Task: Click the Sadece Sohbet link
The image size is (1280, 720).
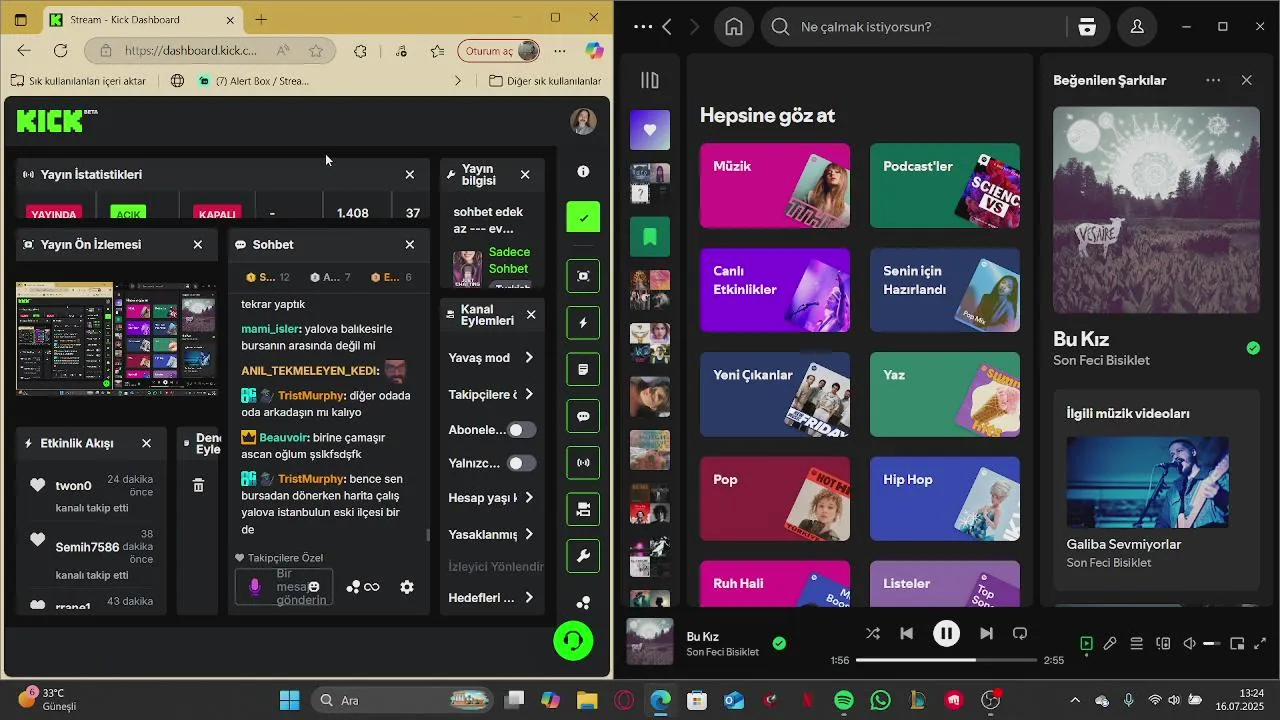Action: [509, 260]
